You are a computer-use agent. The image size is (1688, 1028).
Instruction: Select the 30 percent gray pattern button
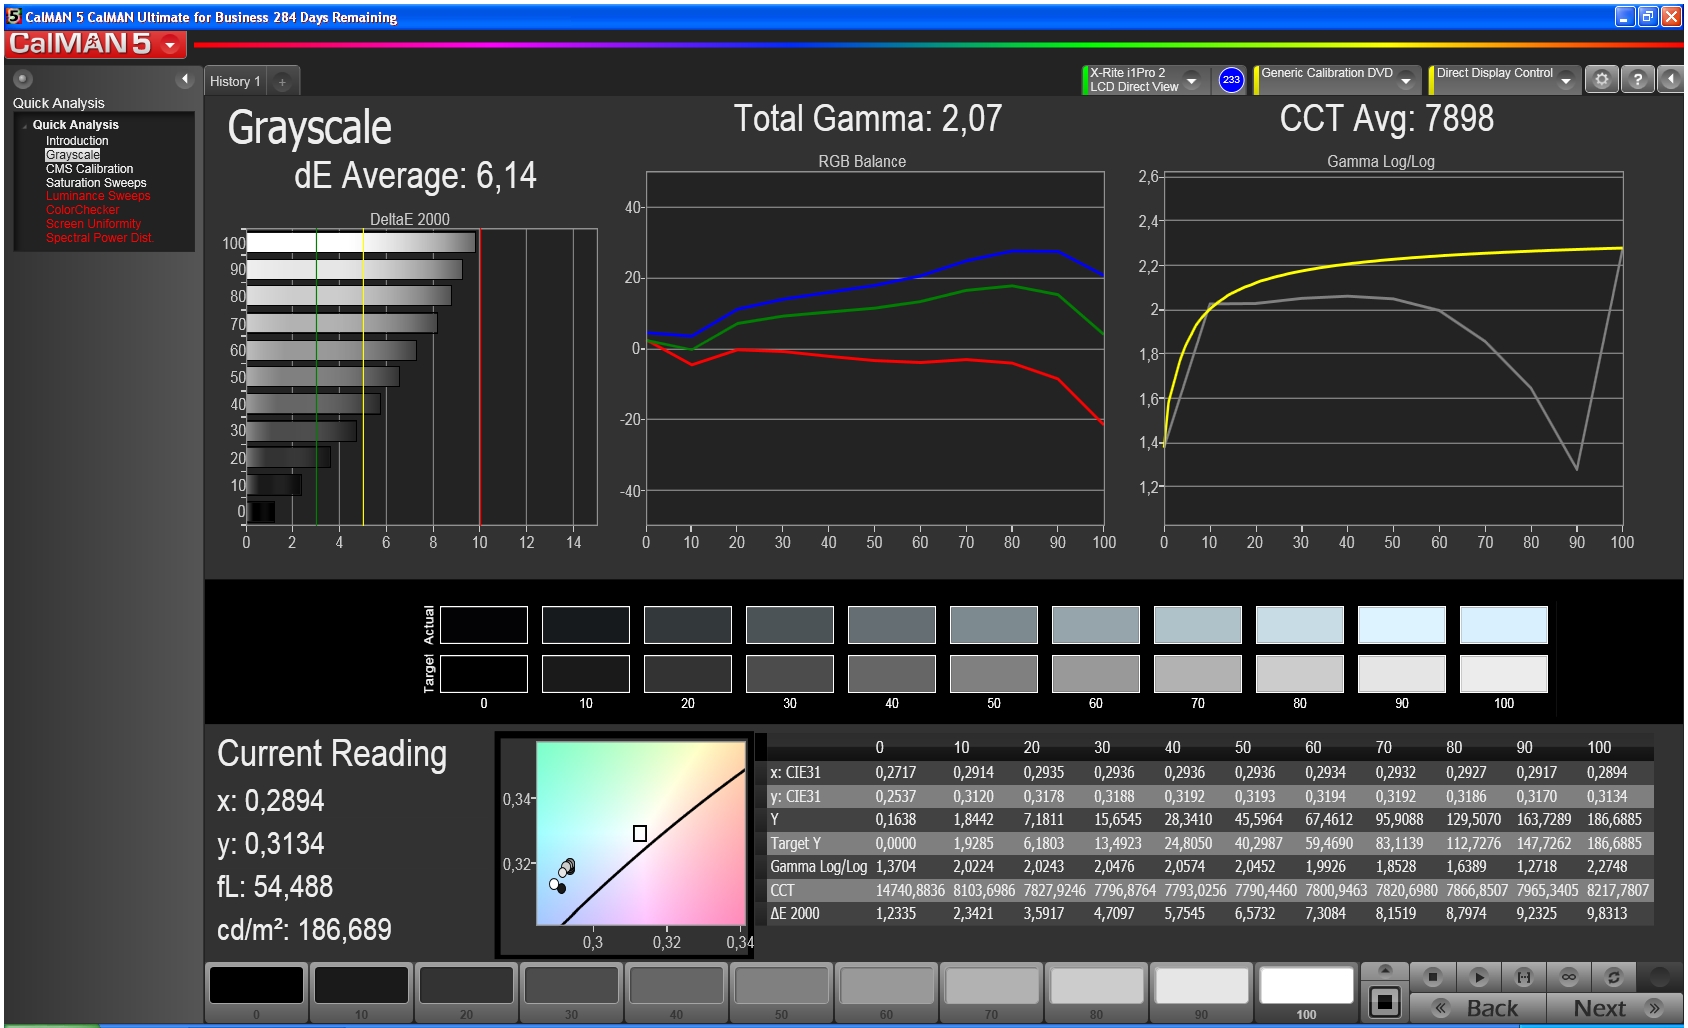tap(571, 992)
